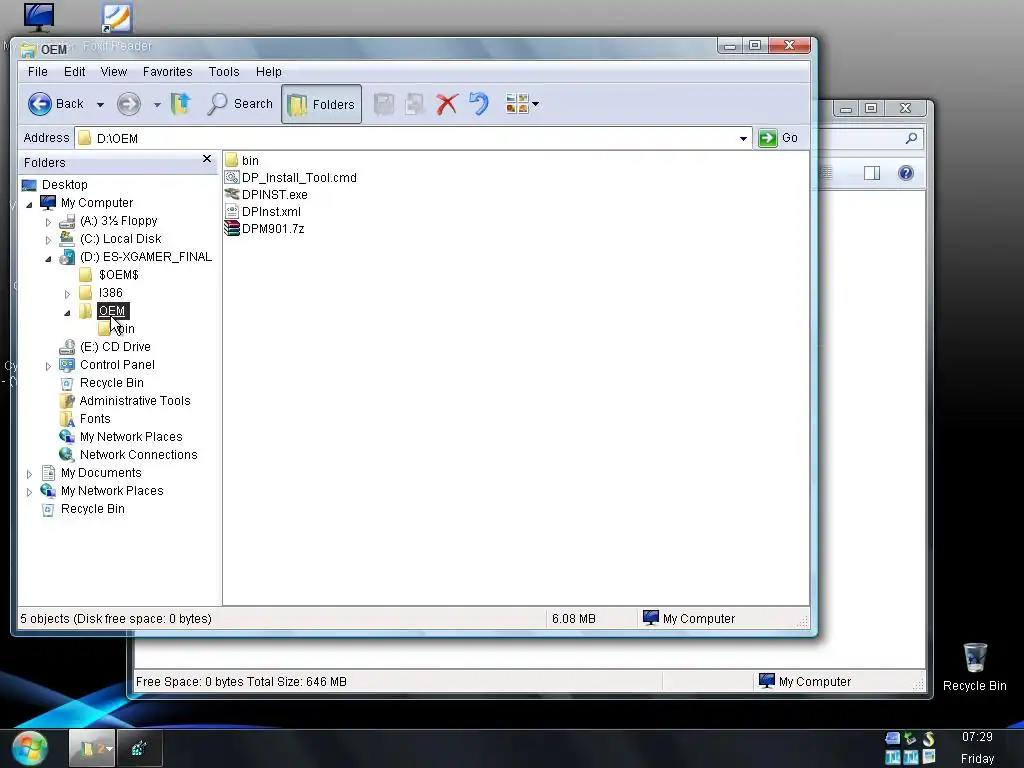1024x768 pixels.
Task: Click the Move To toolbar icon
Action: [384, 104]
